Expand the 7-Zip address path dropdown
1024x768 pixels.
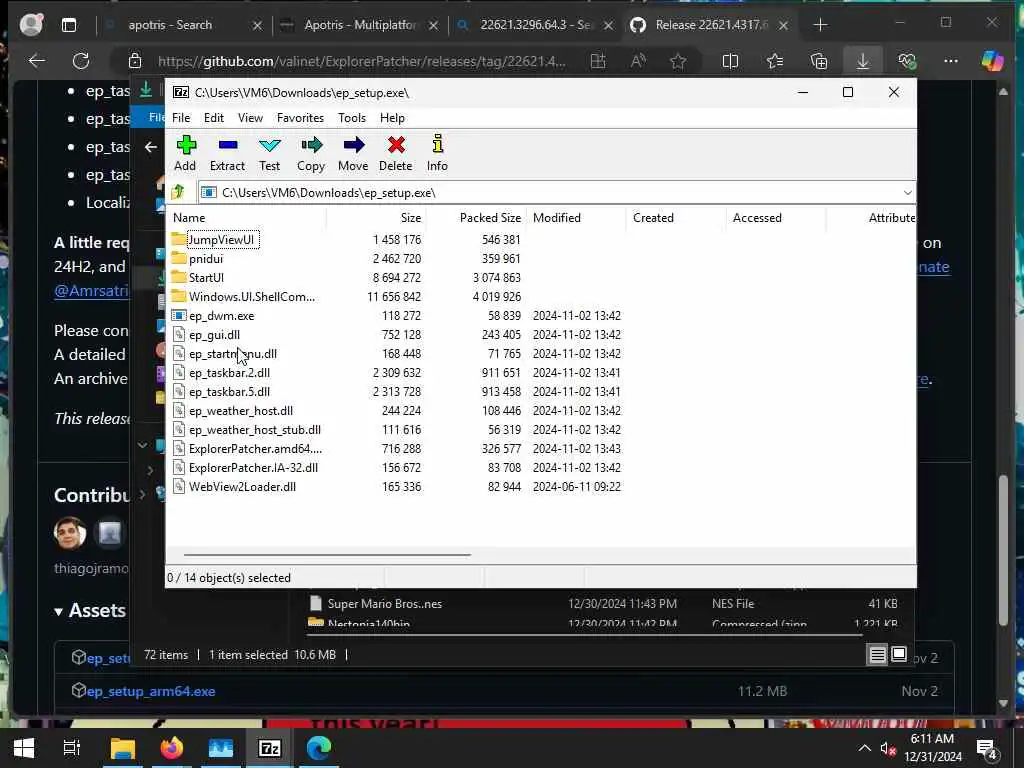[907, 193]
